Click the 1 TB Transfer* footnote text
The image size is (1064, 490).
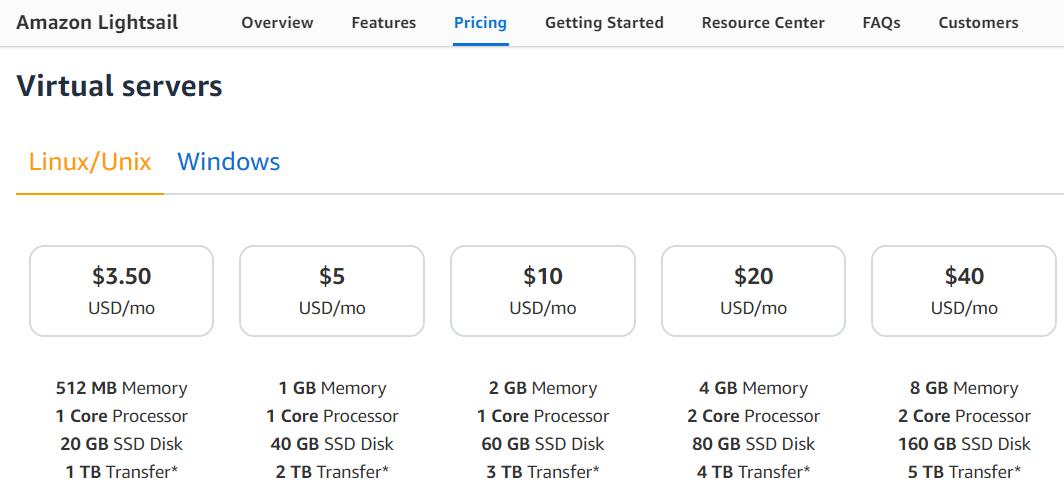[x=121, y=472]
